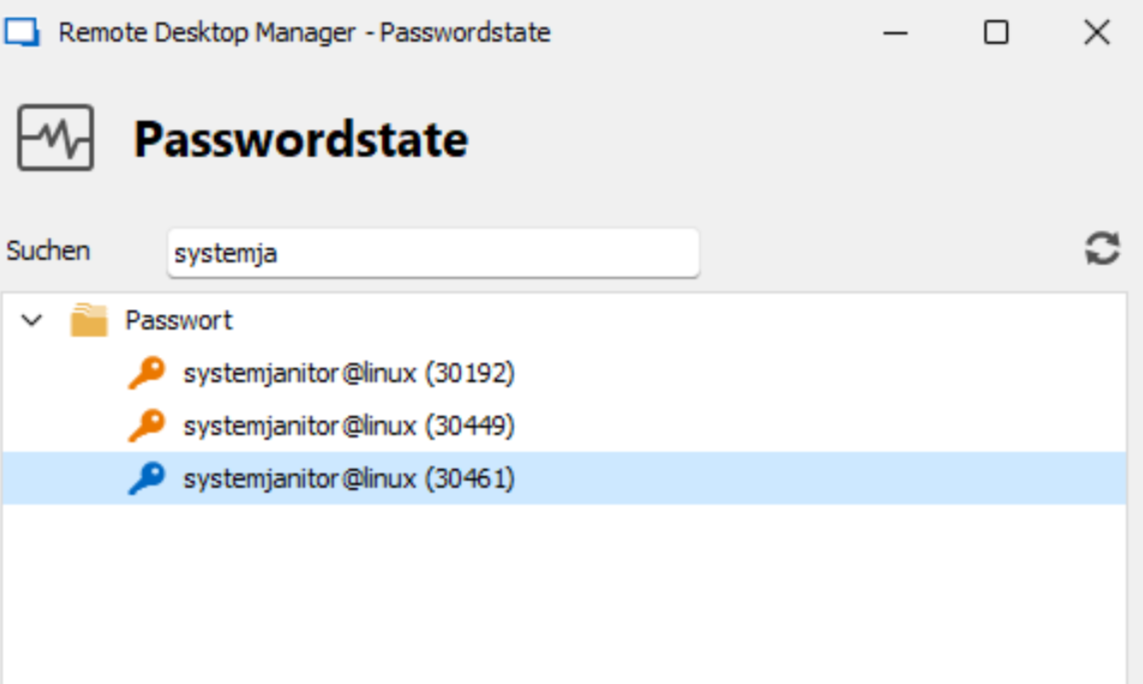The width and height of the screenshot is (1143, 684).
Task: Select systemjanitor@linux (30449) entry
Action: [349, 426]
